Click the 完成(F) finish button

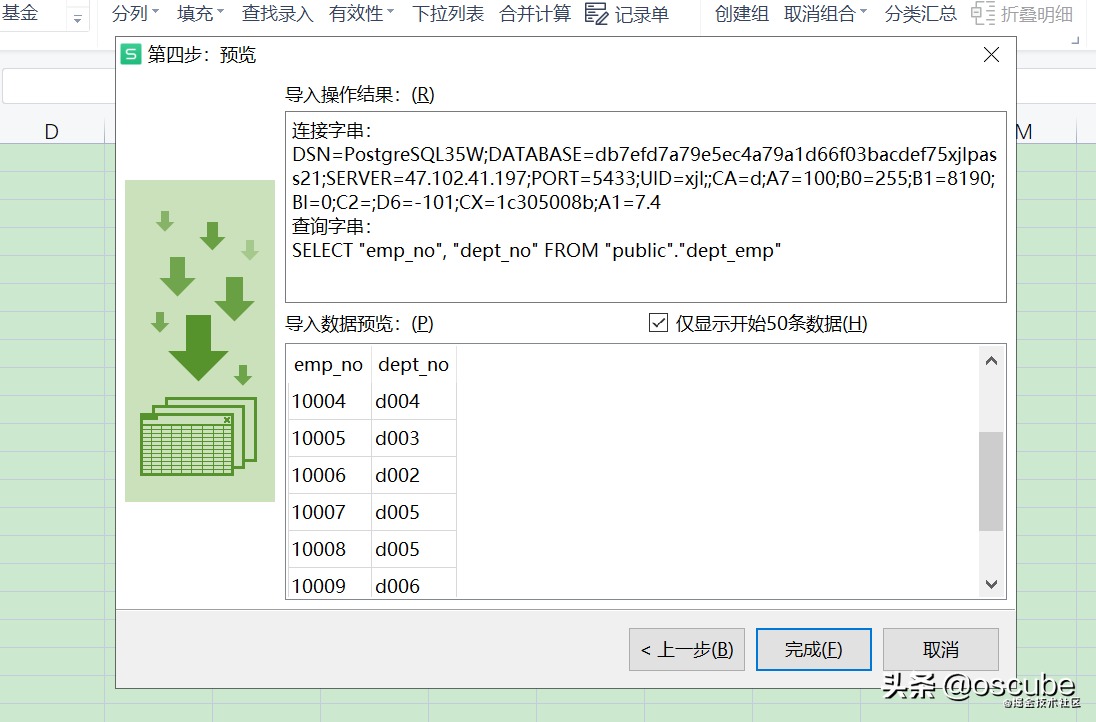(814, 649)
